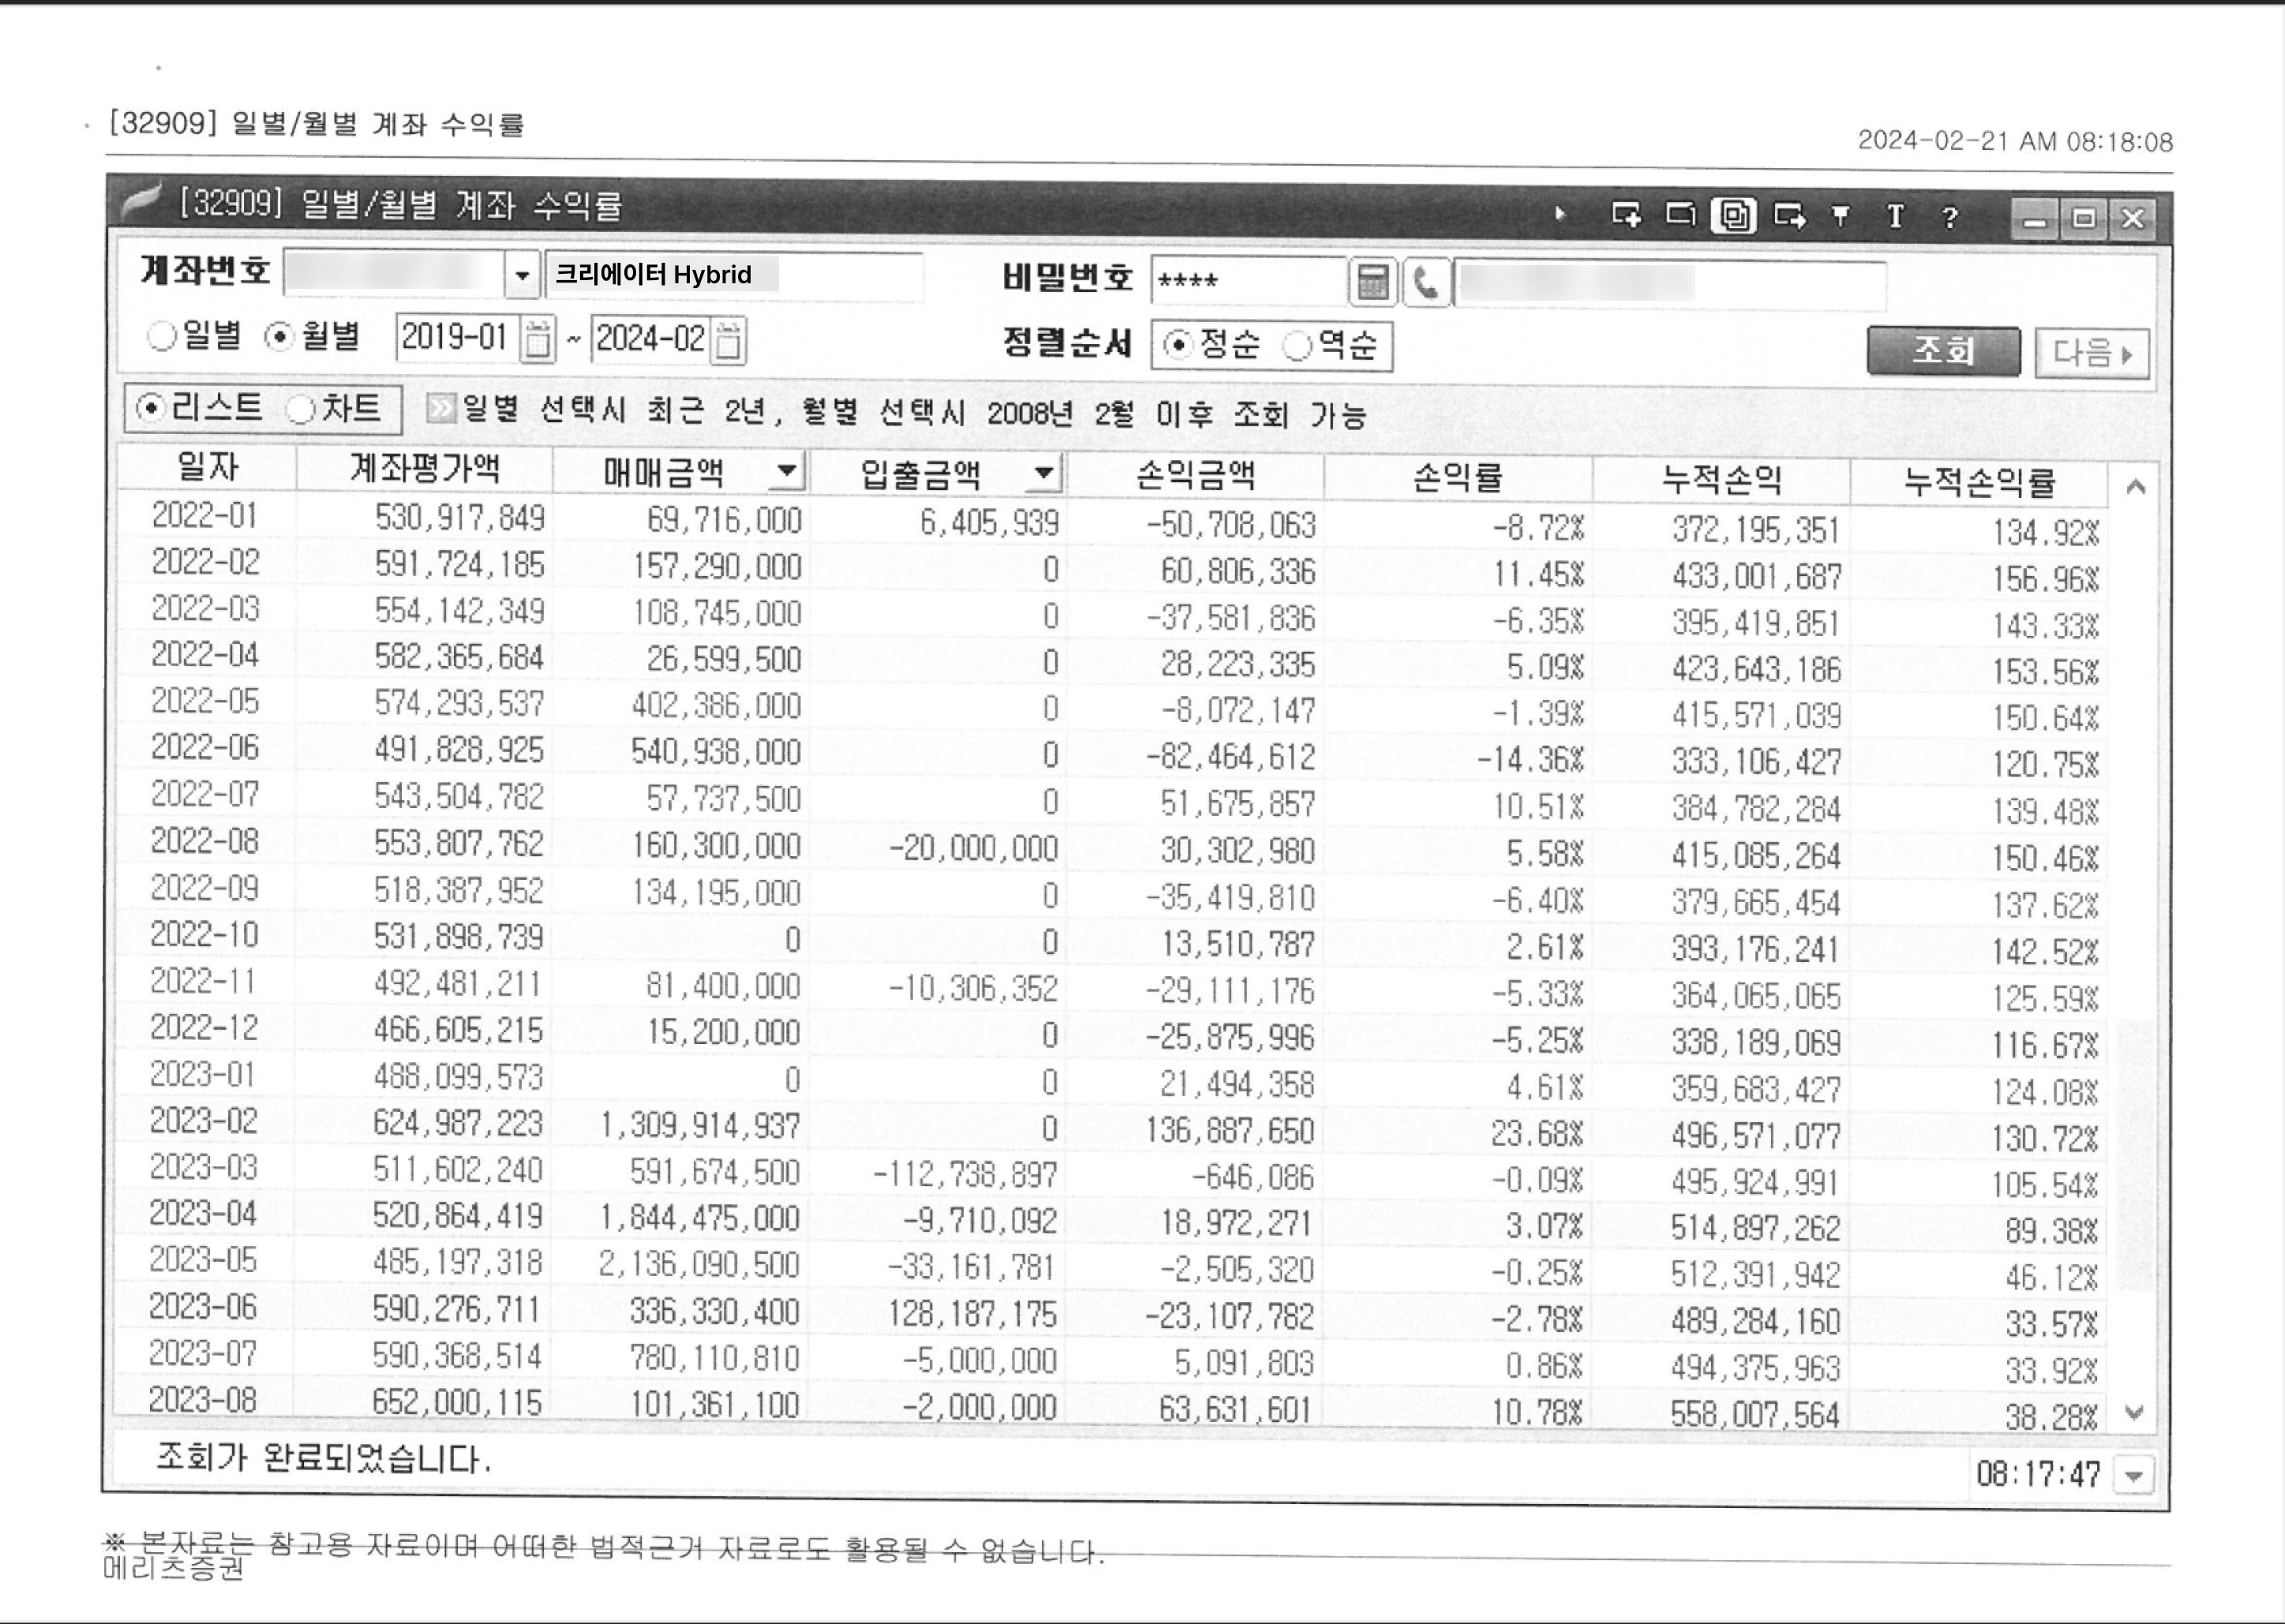Open the account number dropdown
The height and width of the screenshot is (1624, 2285).
click(521, 274)
